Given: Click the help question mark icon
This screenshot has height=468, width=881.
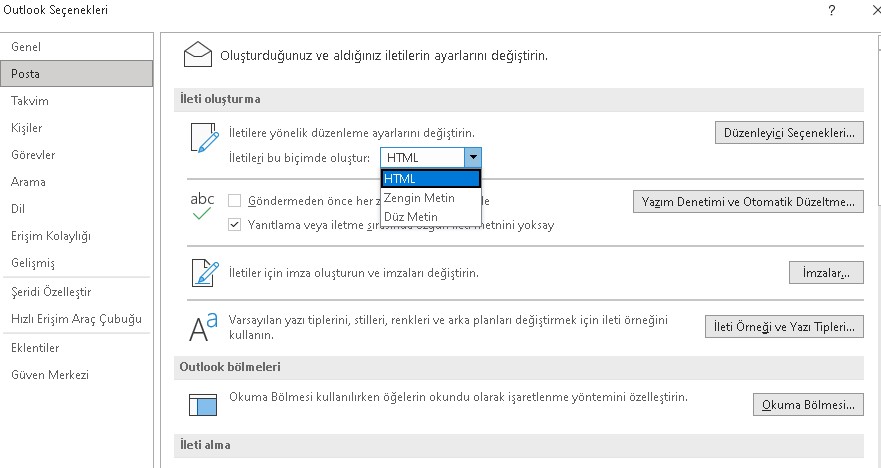Looking at the screenshot, I should [x=831, y=10].
